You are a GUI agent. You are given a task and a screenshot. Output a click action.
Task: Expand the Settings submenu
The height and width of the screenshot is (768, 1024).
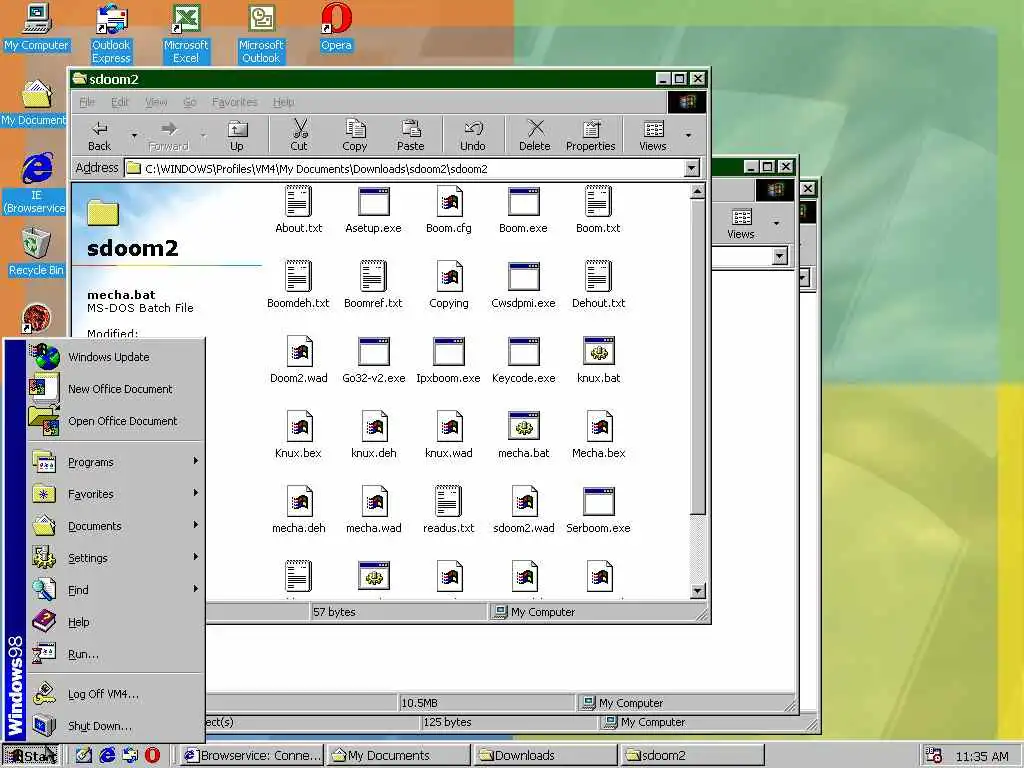click(x=116, y=558)
